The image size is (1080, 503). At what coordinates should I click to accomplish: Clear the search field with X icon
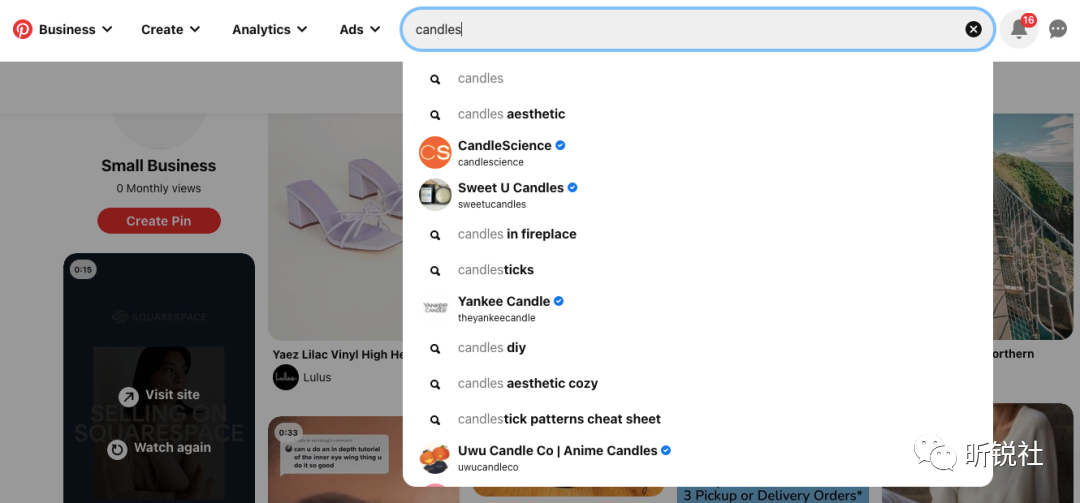[x=973, y=29]
